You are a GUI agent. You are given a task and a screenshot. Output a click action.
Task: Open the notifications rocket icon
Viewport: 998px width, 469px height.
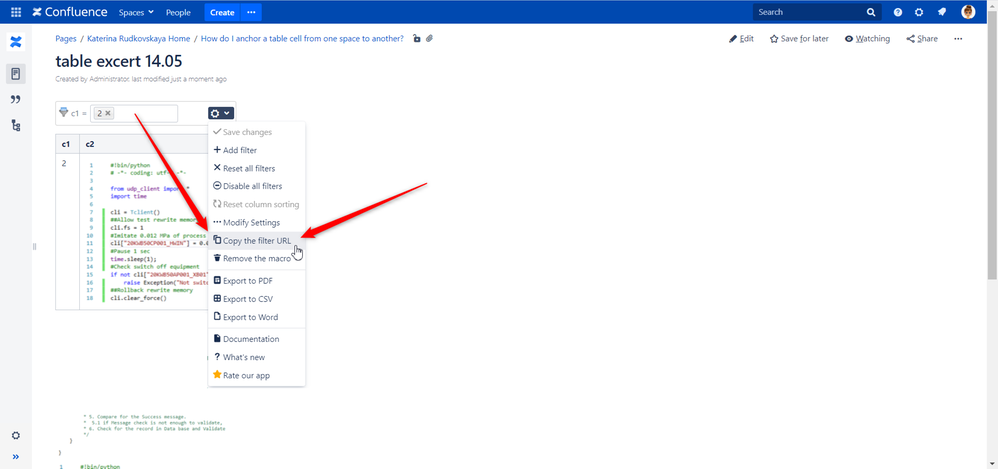tap(941, 12)
